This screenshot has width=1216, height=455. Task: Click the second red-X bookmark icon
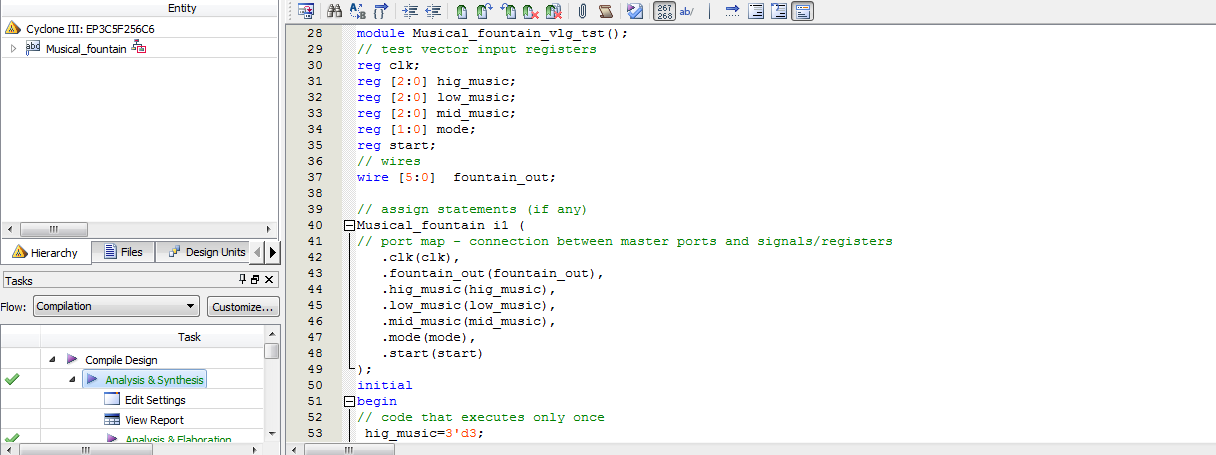point(555,11)
